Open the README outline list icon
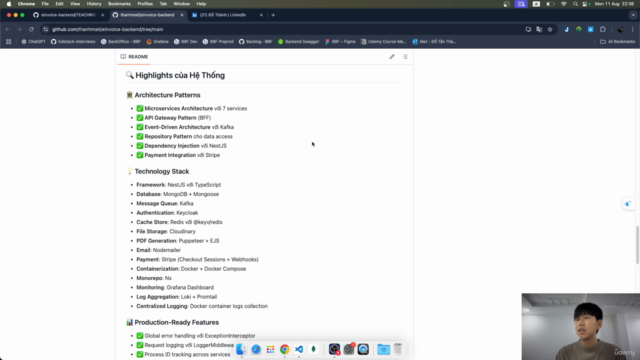This screenshot has width=640, height=360. click(405, 57)
